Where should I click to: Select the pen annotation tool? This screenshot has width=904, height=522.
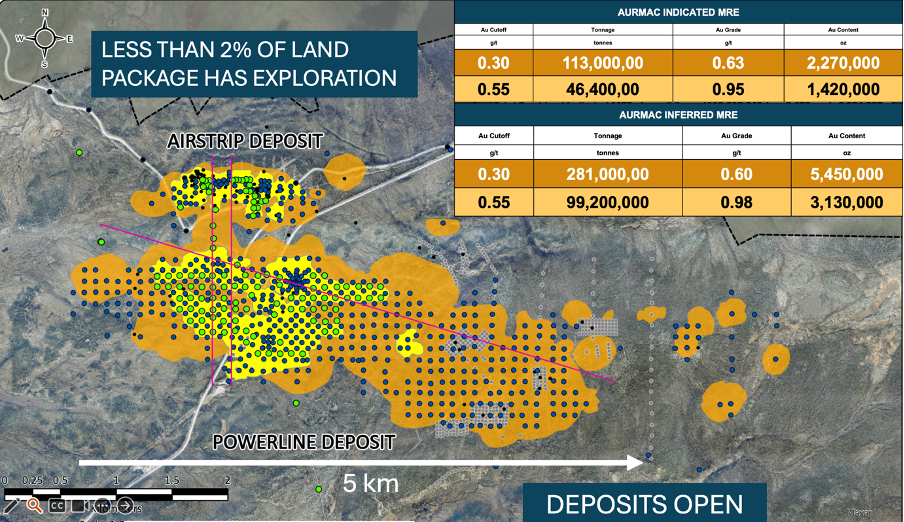[10, 505]
